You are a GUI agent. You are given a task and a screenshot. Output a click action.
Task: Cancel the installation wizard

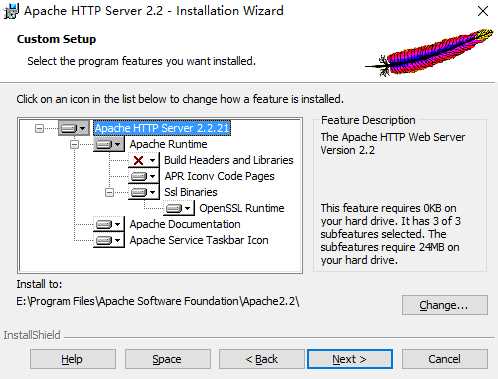[445, 359]
